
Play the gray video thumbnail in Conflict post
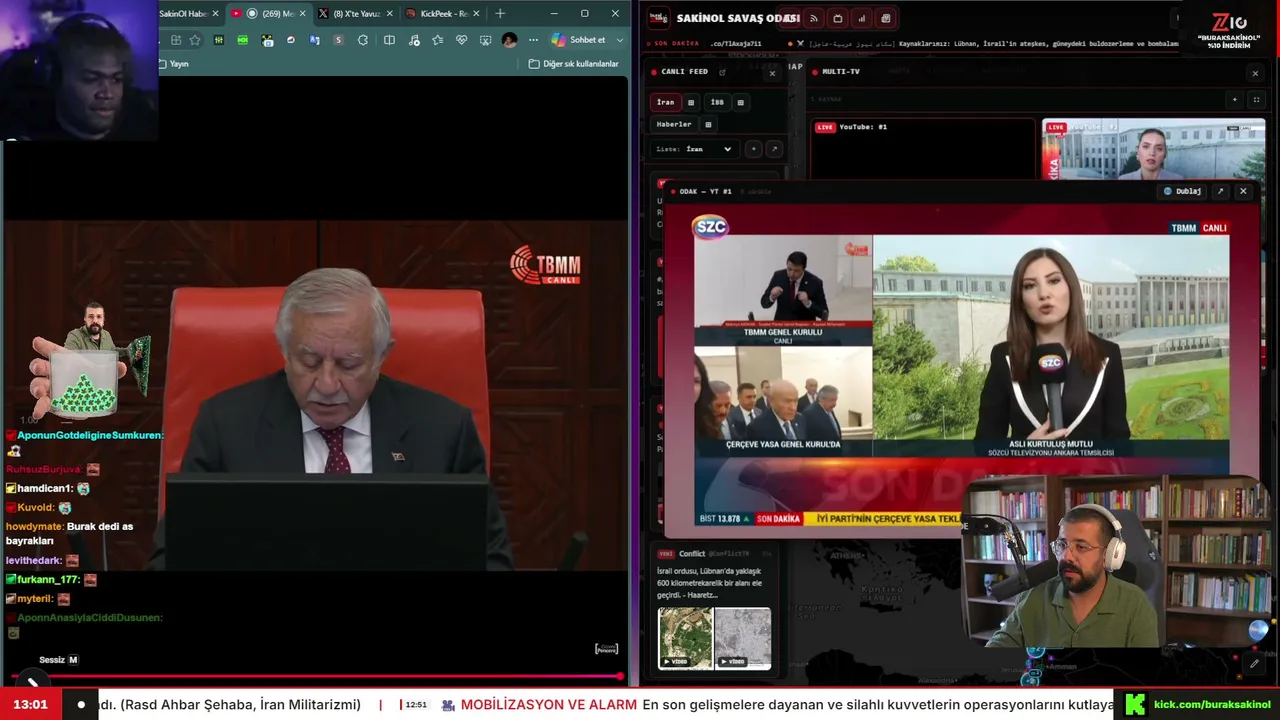(743, 638)
